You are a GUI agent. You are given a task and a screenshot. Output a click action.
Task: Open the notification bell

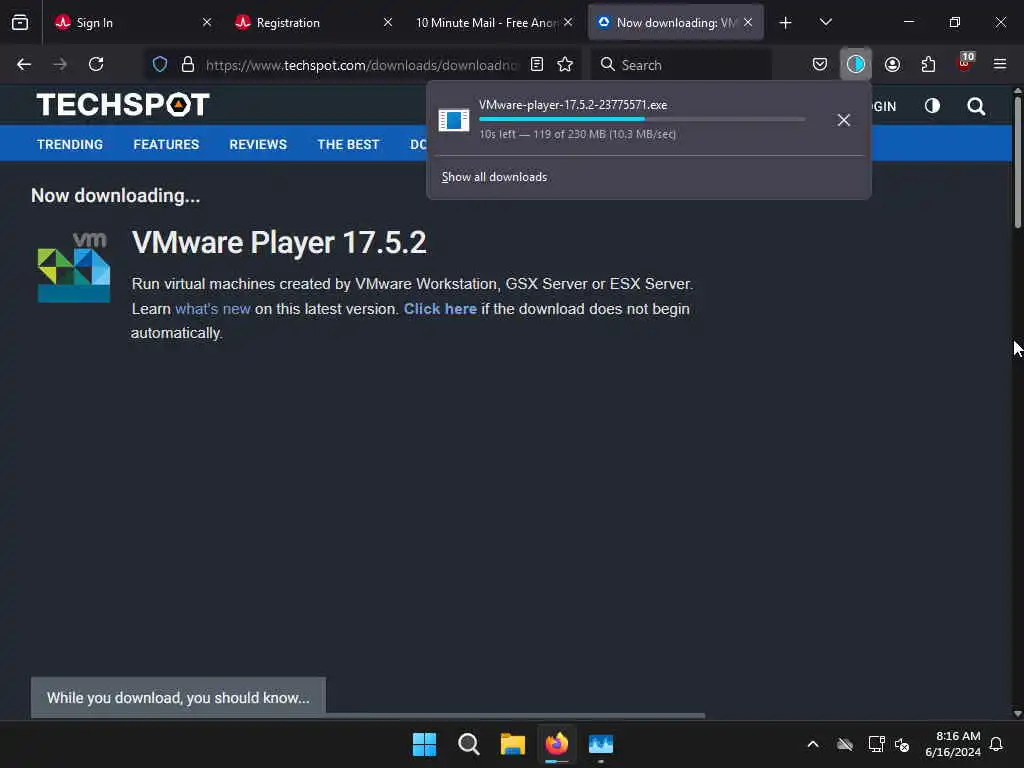(997, 744)
